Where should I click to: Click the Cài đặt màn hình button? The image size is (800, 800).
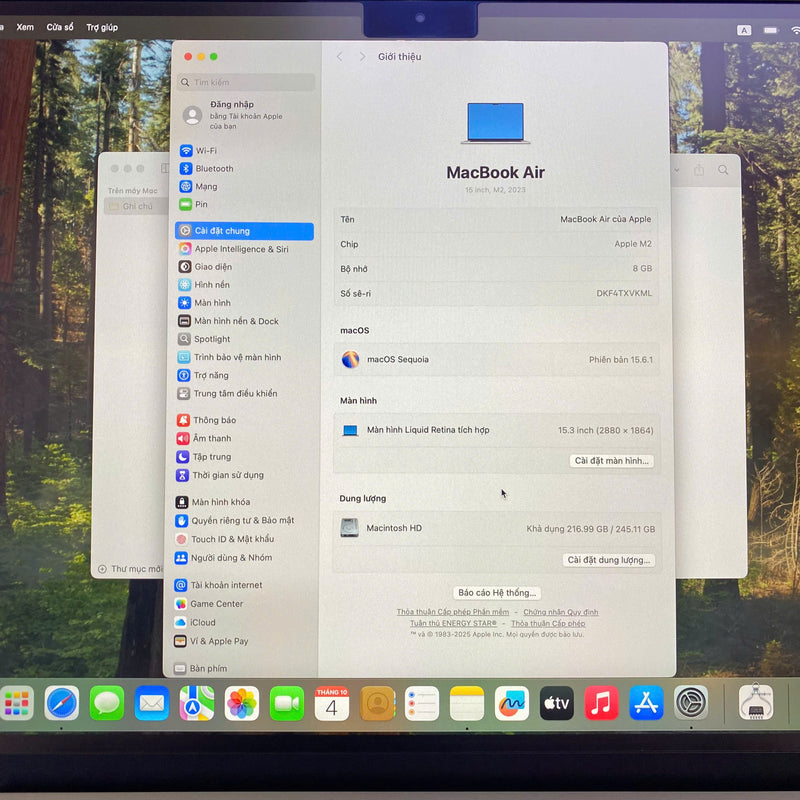click(x=612, y=461)
